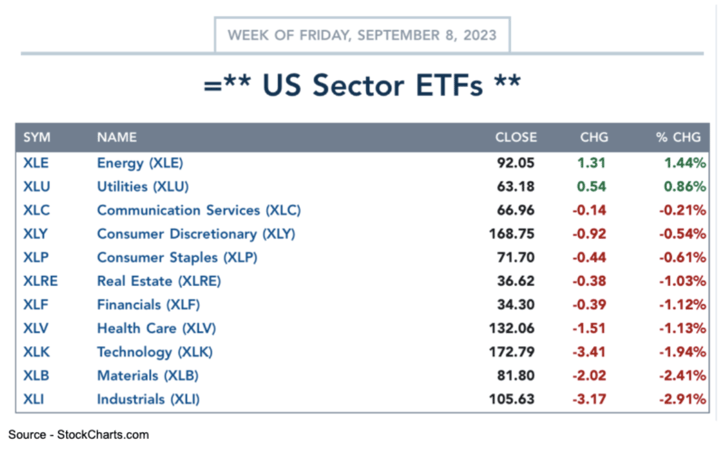Open the XLE symbol link

36,163
